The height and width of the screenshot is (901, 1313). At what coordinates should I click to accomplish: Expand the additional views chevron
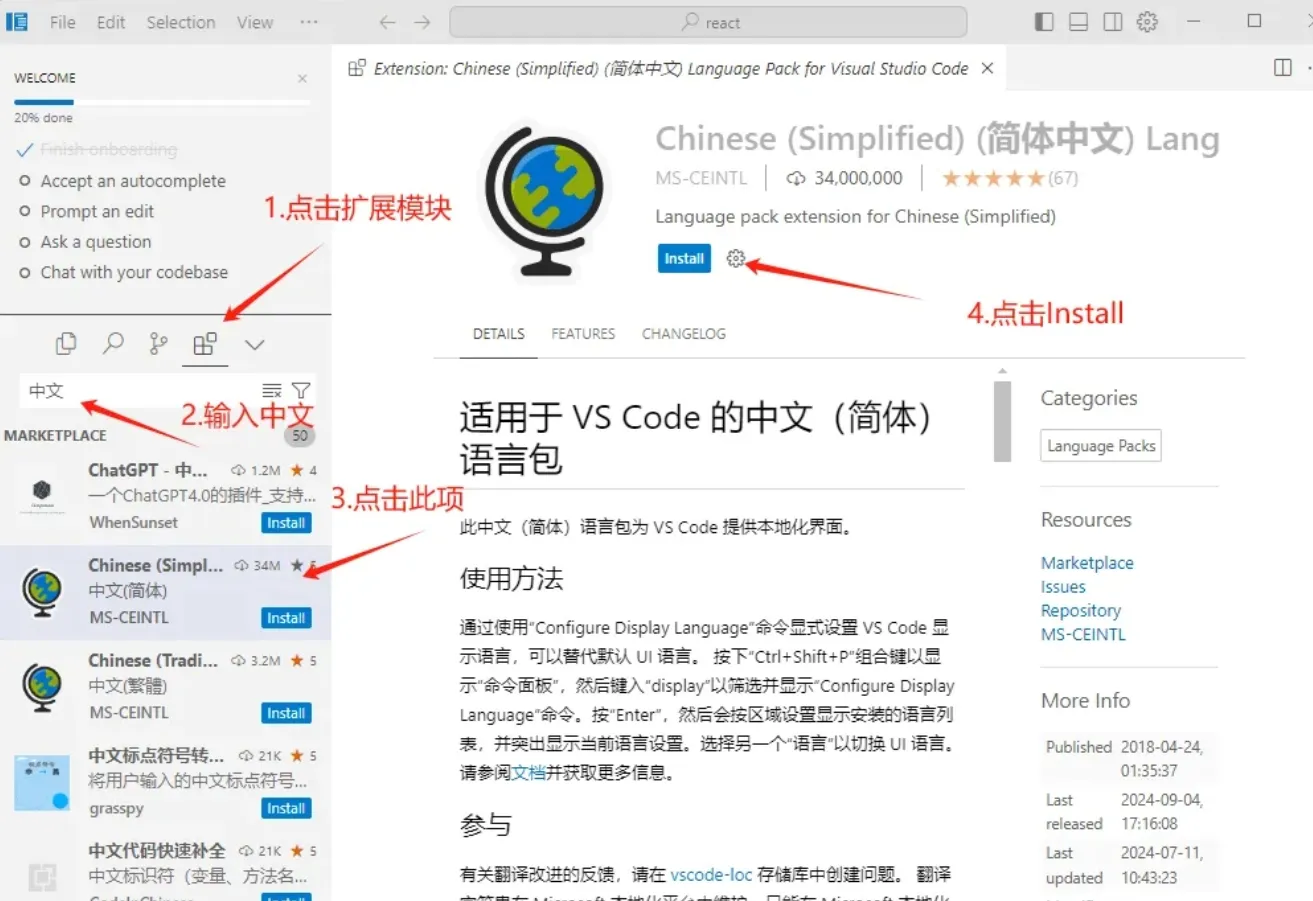(255, 344)
